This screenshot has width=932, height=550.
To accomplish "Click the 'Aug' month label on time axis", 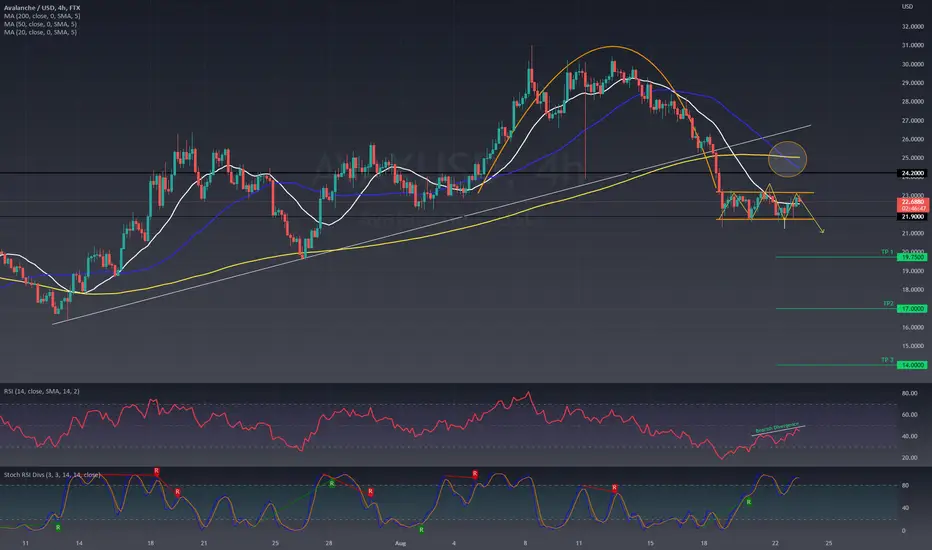I will coord(401,543).
